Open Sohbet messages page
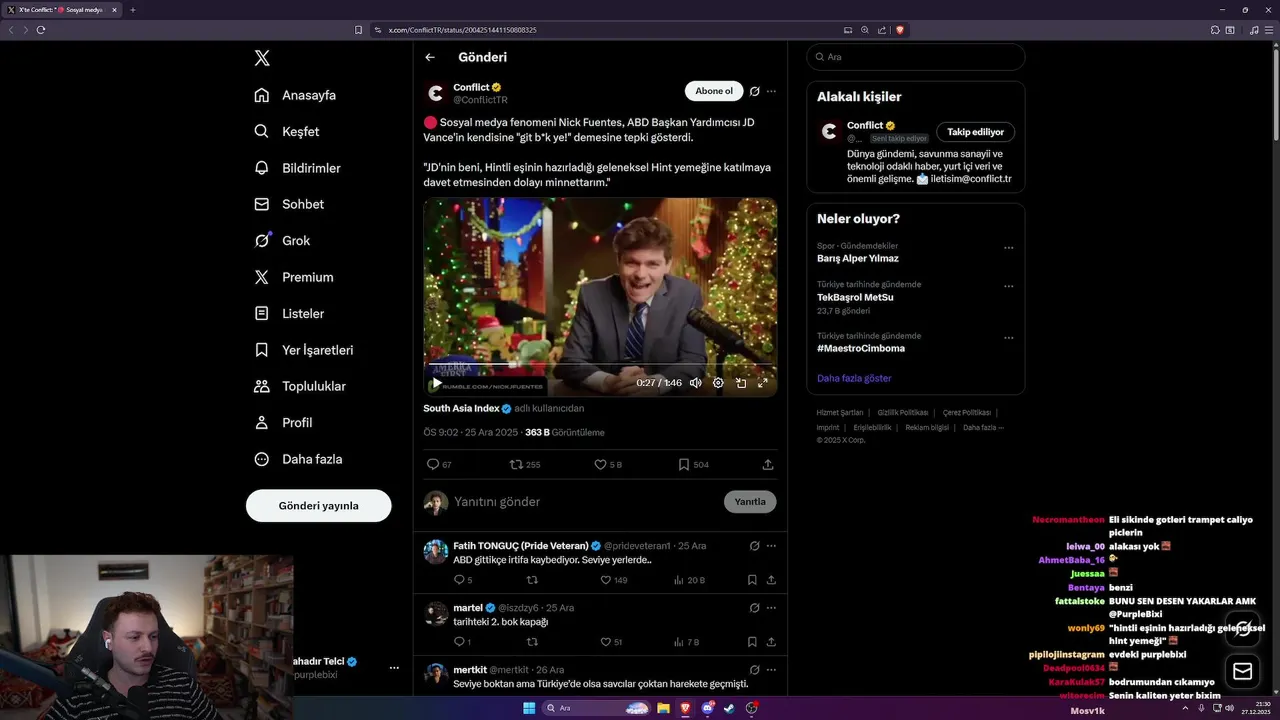Viewport: 1280px width, 720px height. [x=289, y=204]
